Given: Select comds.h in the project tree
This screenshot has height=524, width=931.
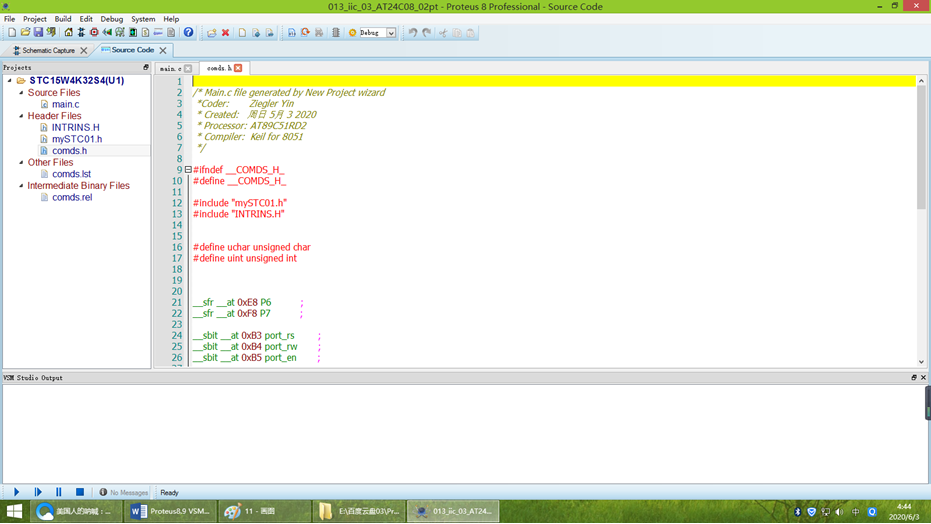Looking at the screenshot, I should coord(69,151).
